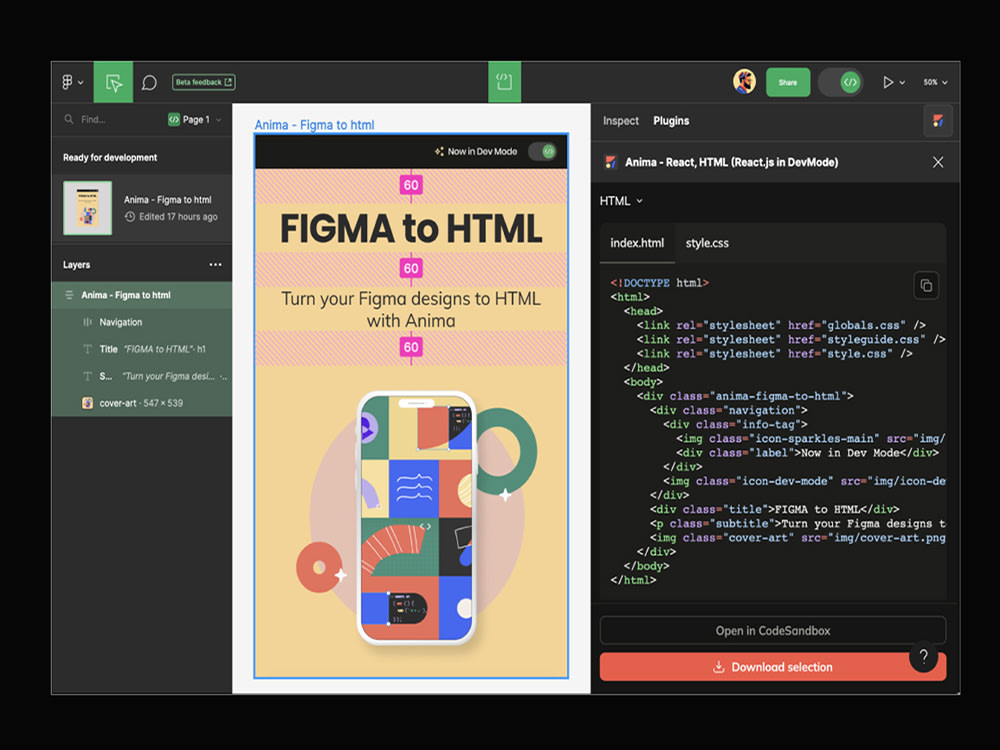Click the div class navigation line
The image size is (1000, 750).
pos(728,410)
